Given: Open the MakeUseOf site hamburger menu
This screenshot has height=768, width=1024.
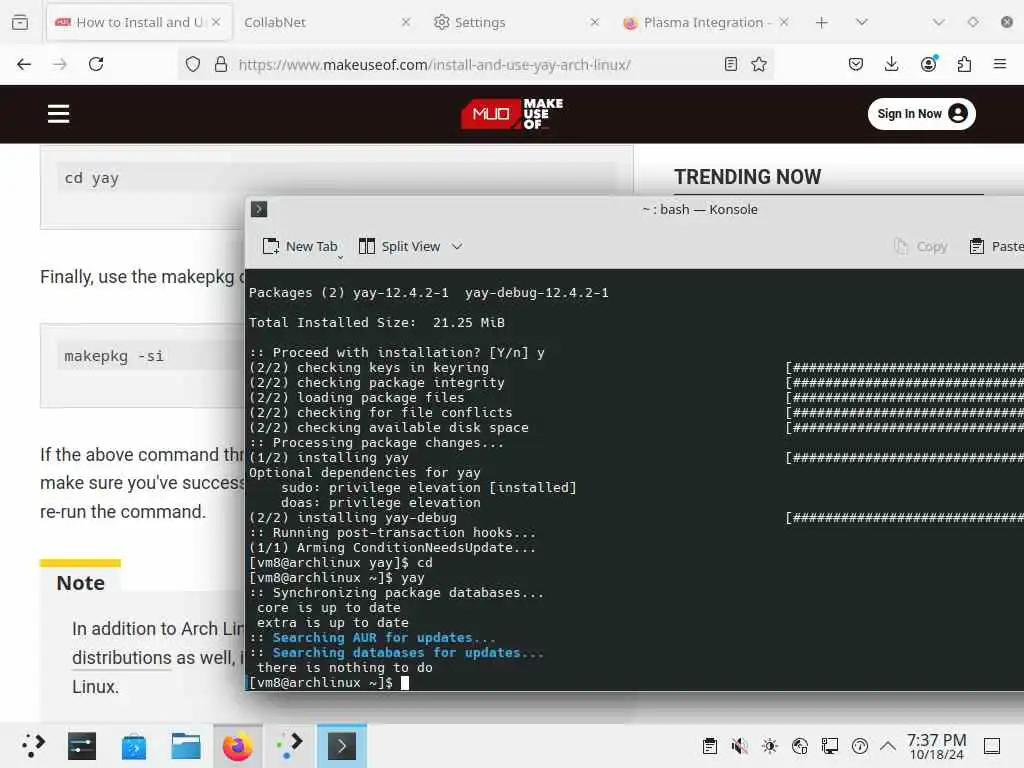Looking at the screenshot, I should click(58, 114).
